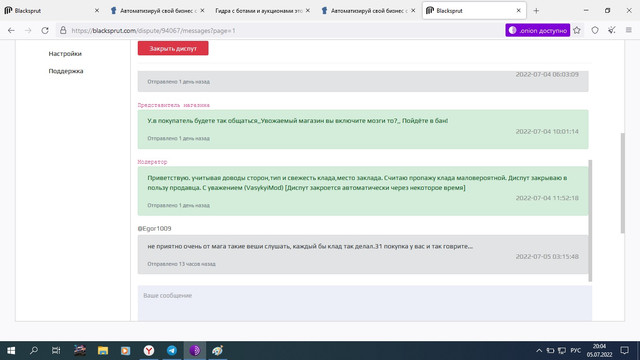Open the last pinned taskbar app icon
The width and height of the screenshot is (640, 360).
point(218,351)
